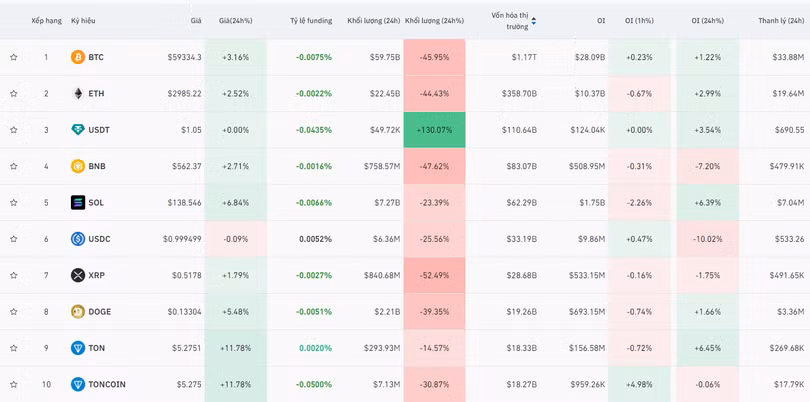810x402 pixels.
Task: Click the Bitcoin BTC coin icon
Action: pyautogui.click(x=78, y=57)
